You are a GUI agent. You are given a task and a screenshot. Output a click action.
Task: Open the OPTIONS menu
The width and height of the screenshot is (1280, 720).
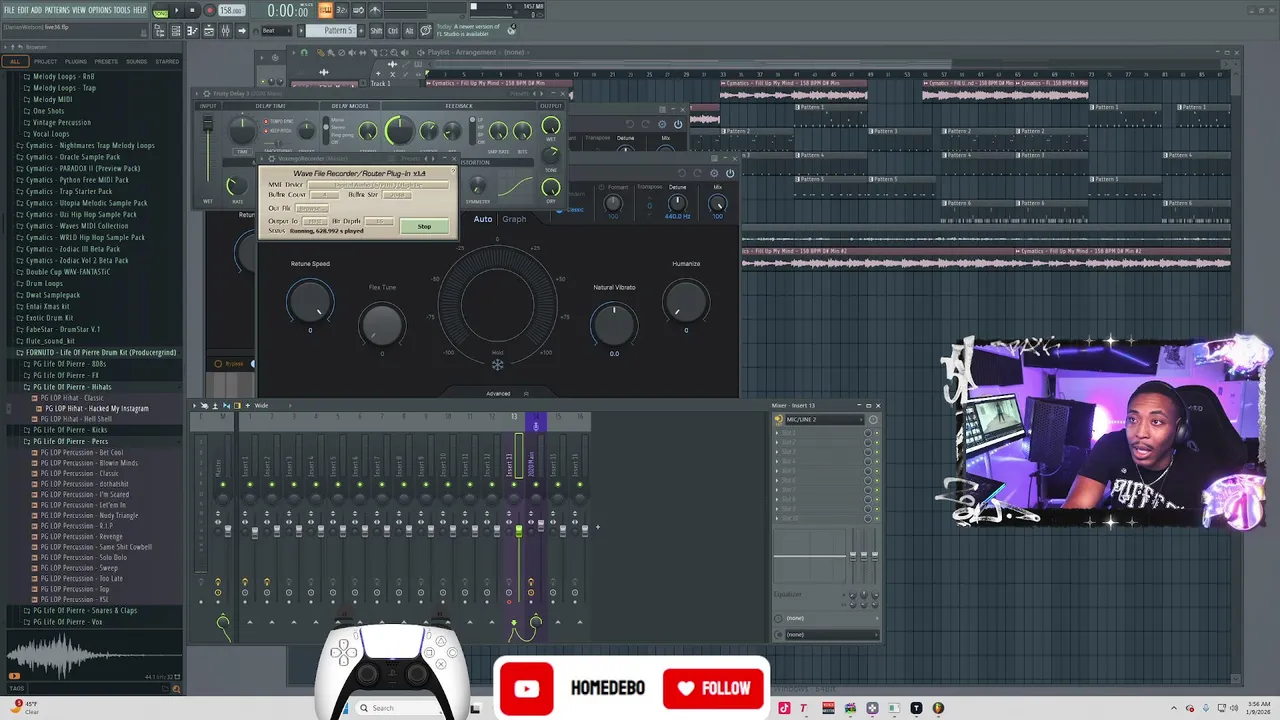[x=100, y=10]
